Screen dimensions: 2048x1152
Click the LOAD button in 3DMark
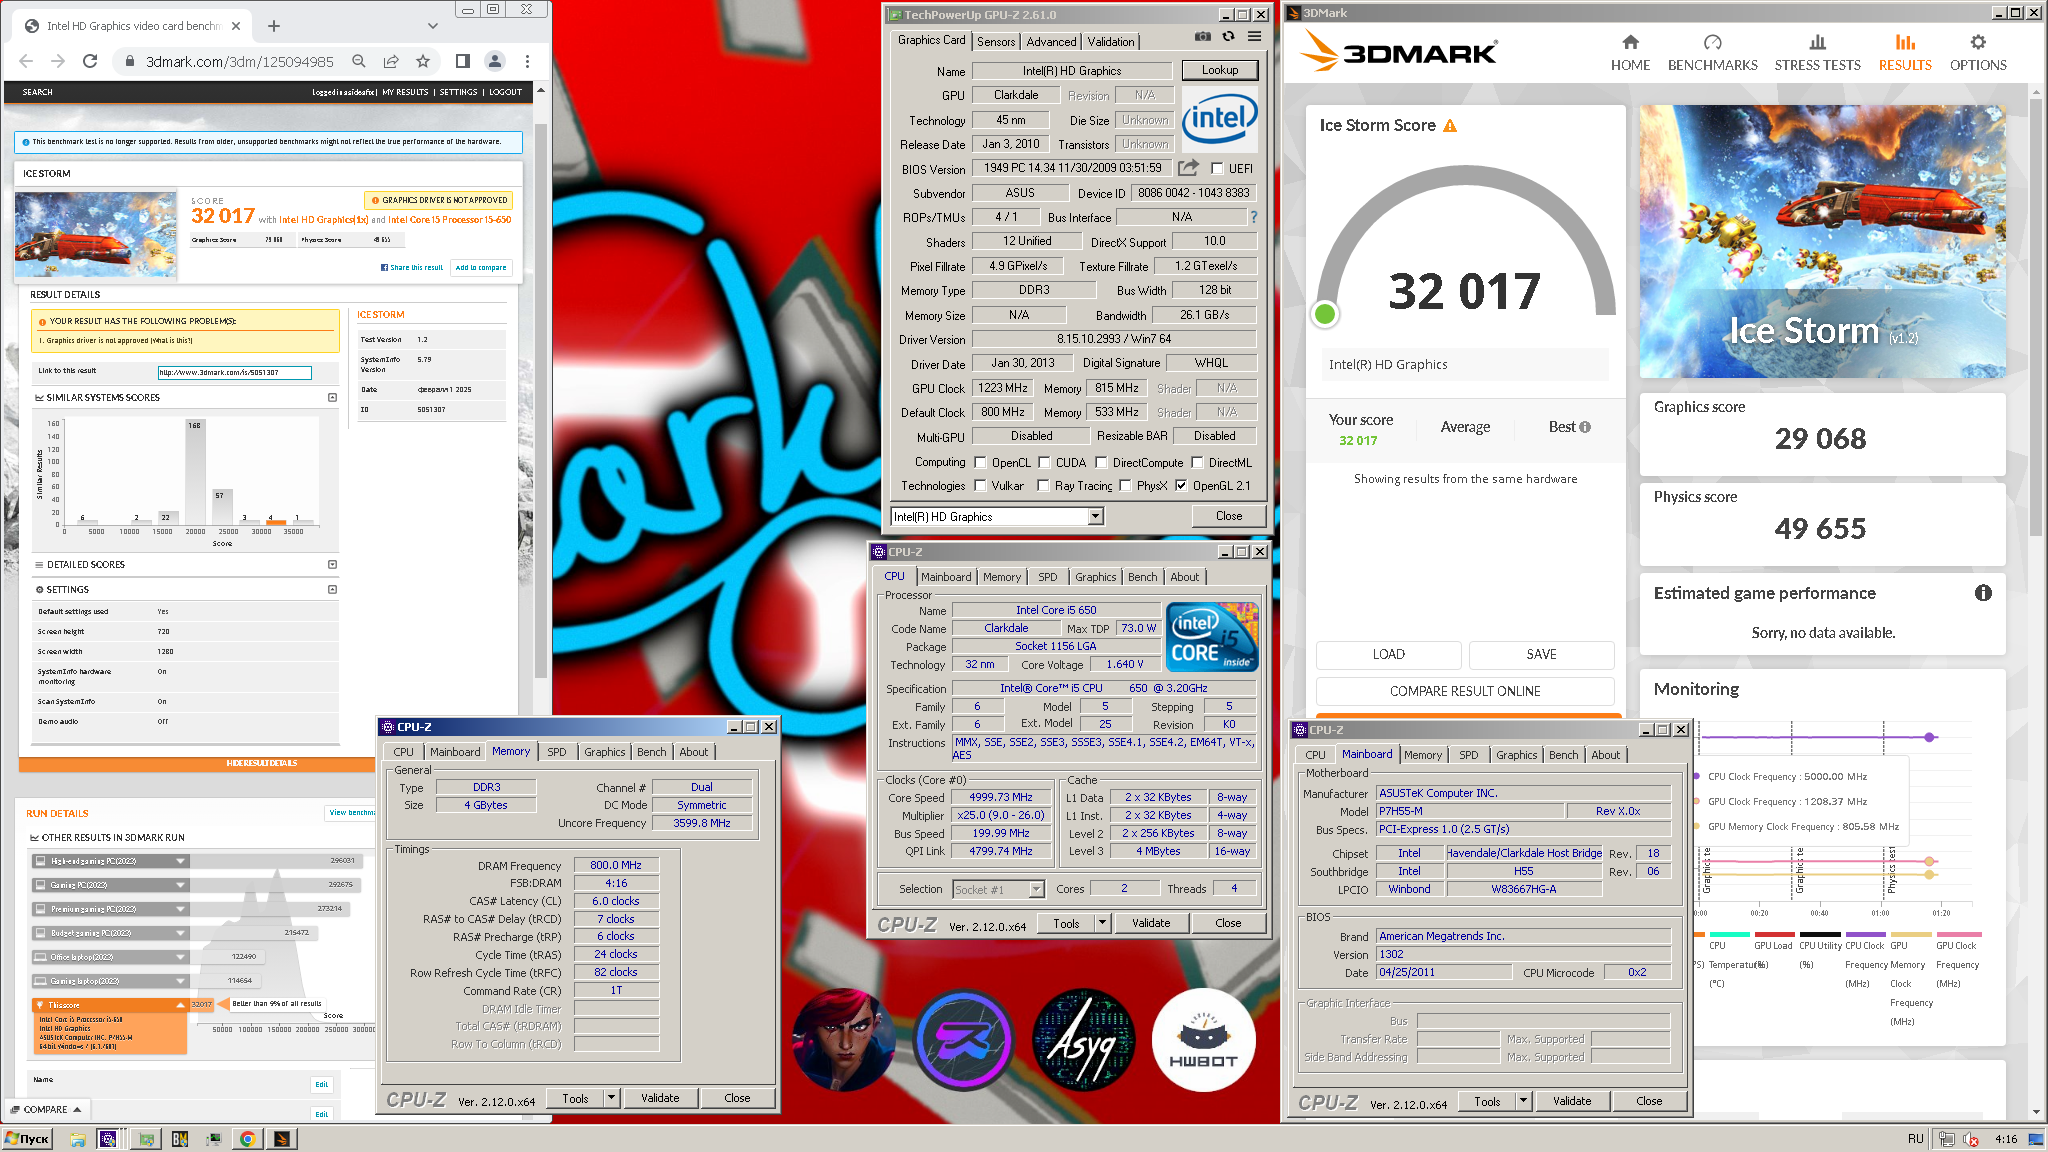(x=1388, y=654)
